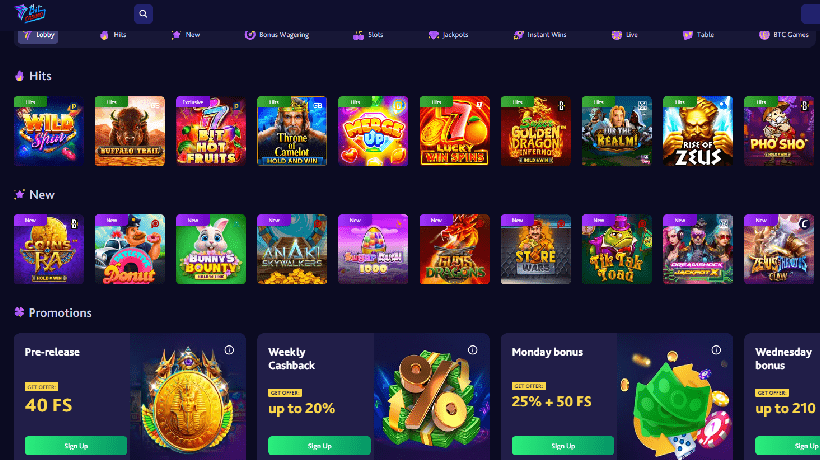Click the casino logo in header
The image size is (820, 460).
30,13
